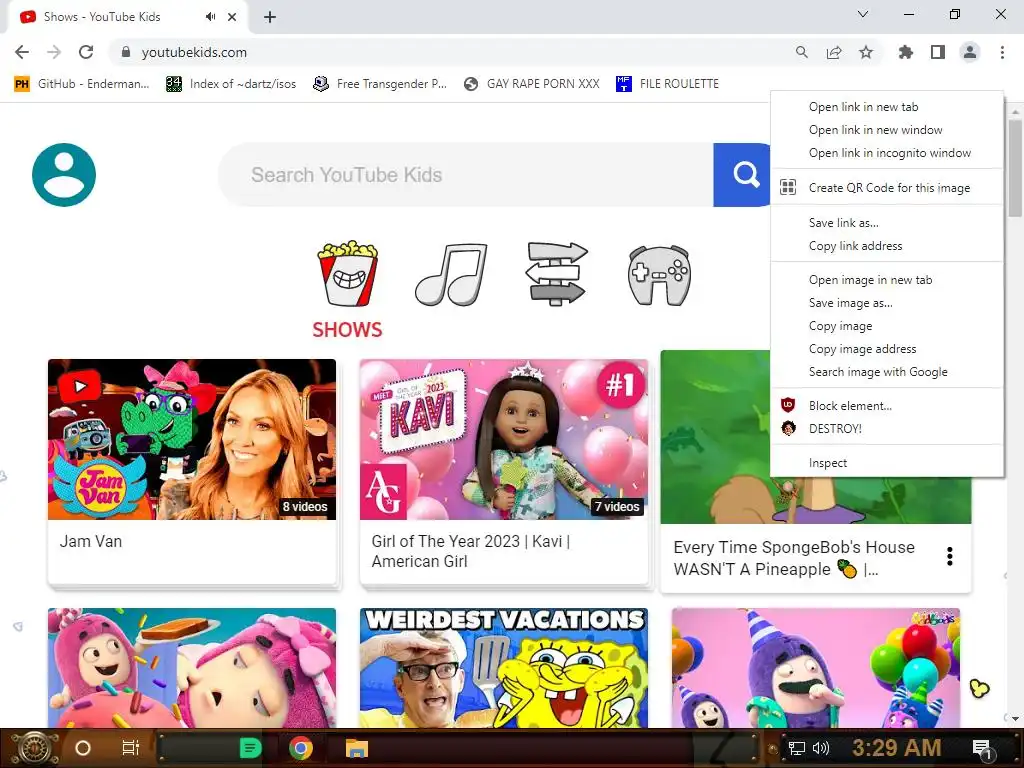
Task: Reload the page with refresh icon
Action: (x=86, y=52)
